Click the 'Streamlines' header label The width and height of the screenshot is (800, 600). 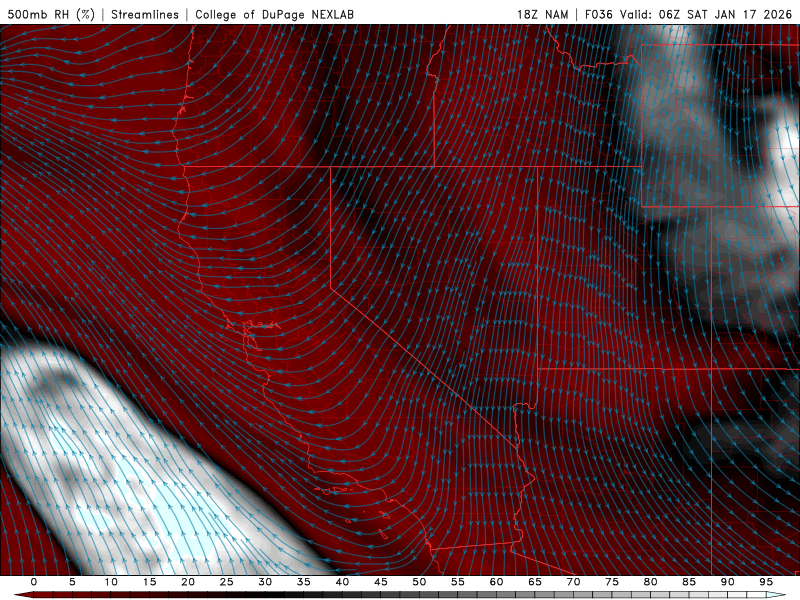(145, 14)
